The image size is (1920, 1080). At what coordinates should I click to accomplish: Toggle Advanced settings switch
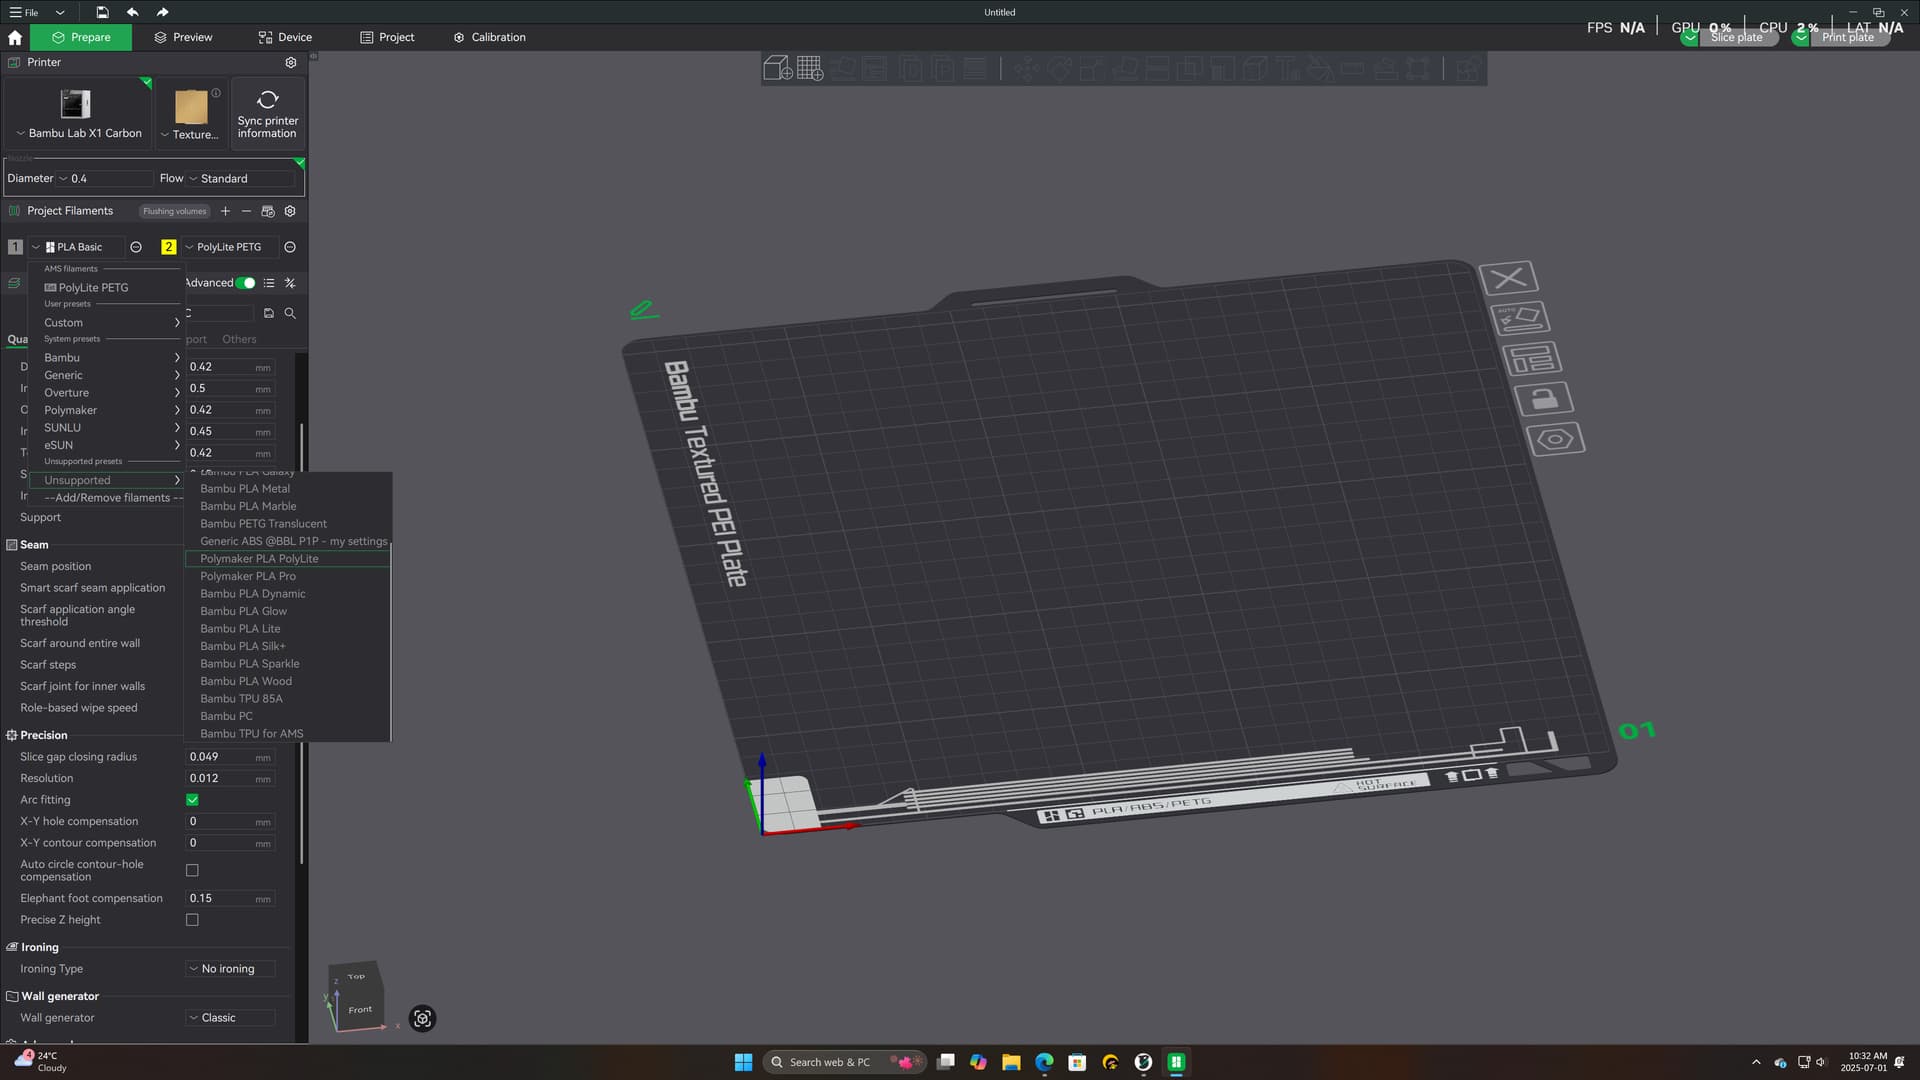(x=246, y=283)
